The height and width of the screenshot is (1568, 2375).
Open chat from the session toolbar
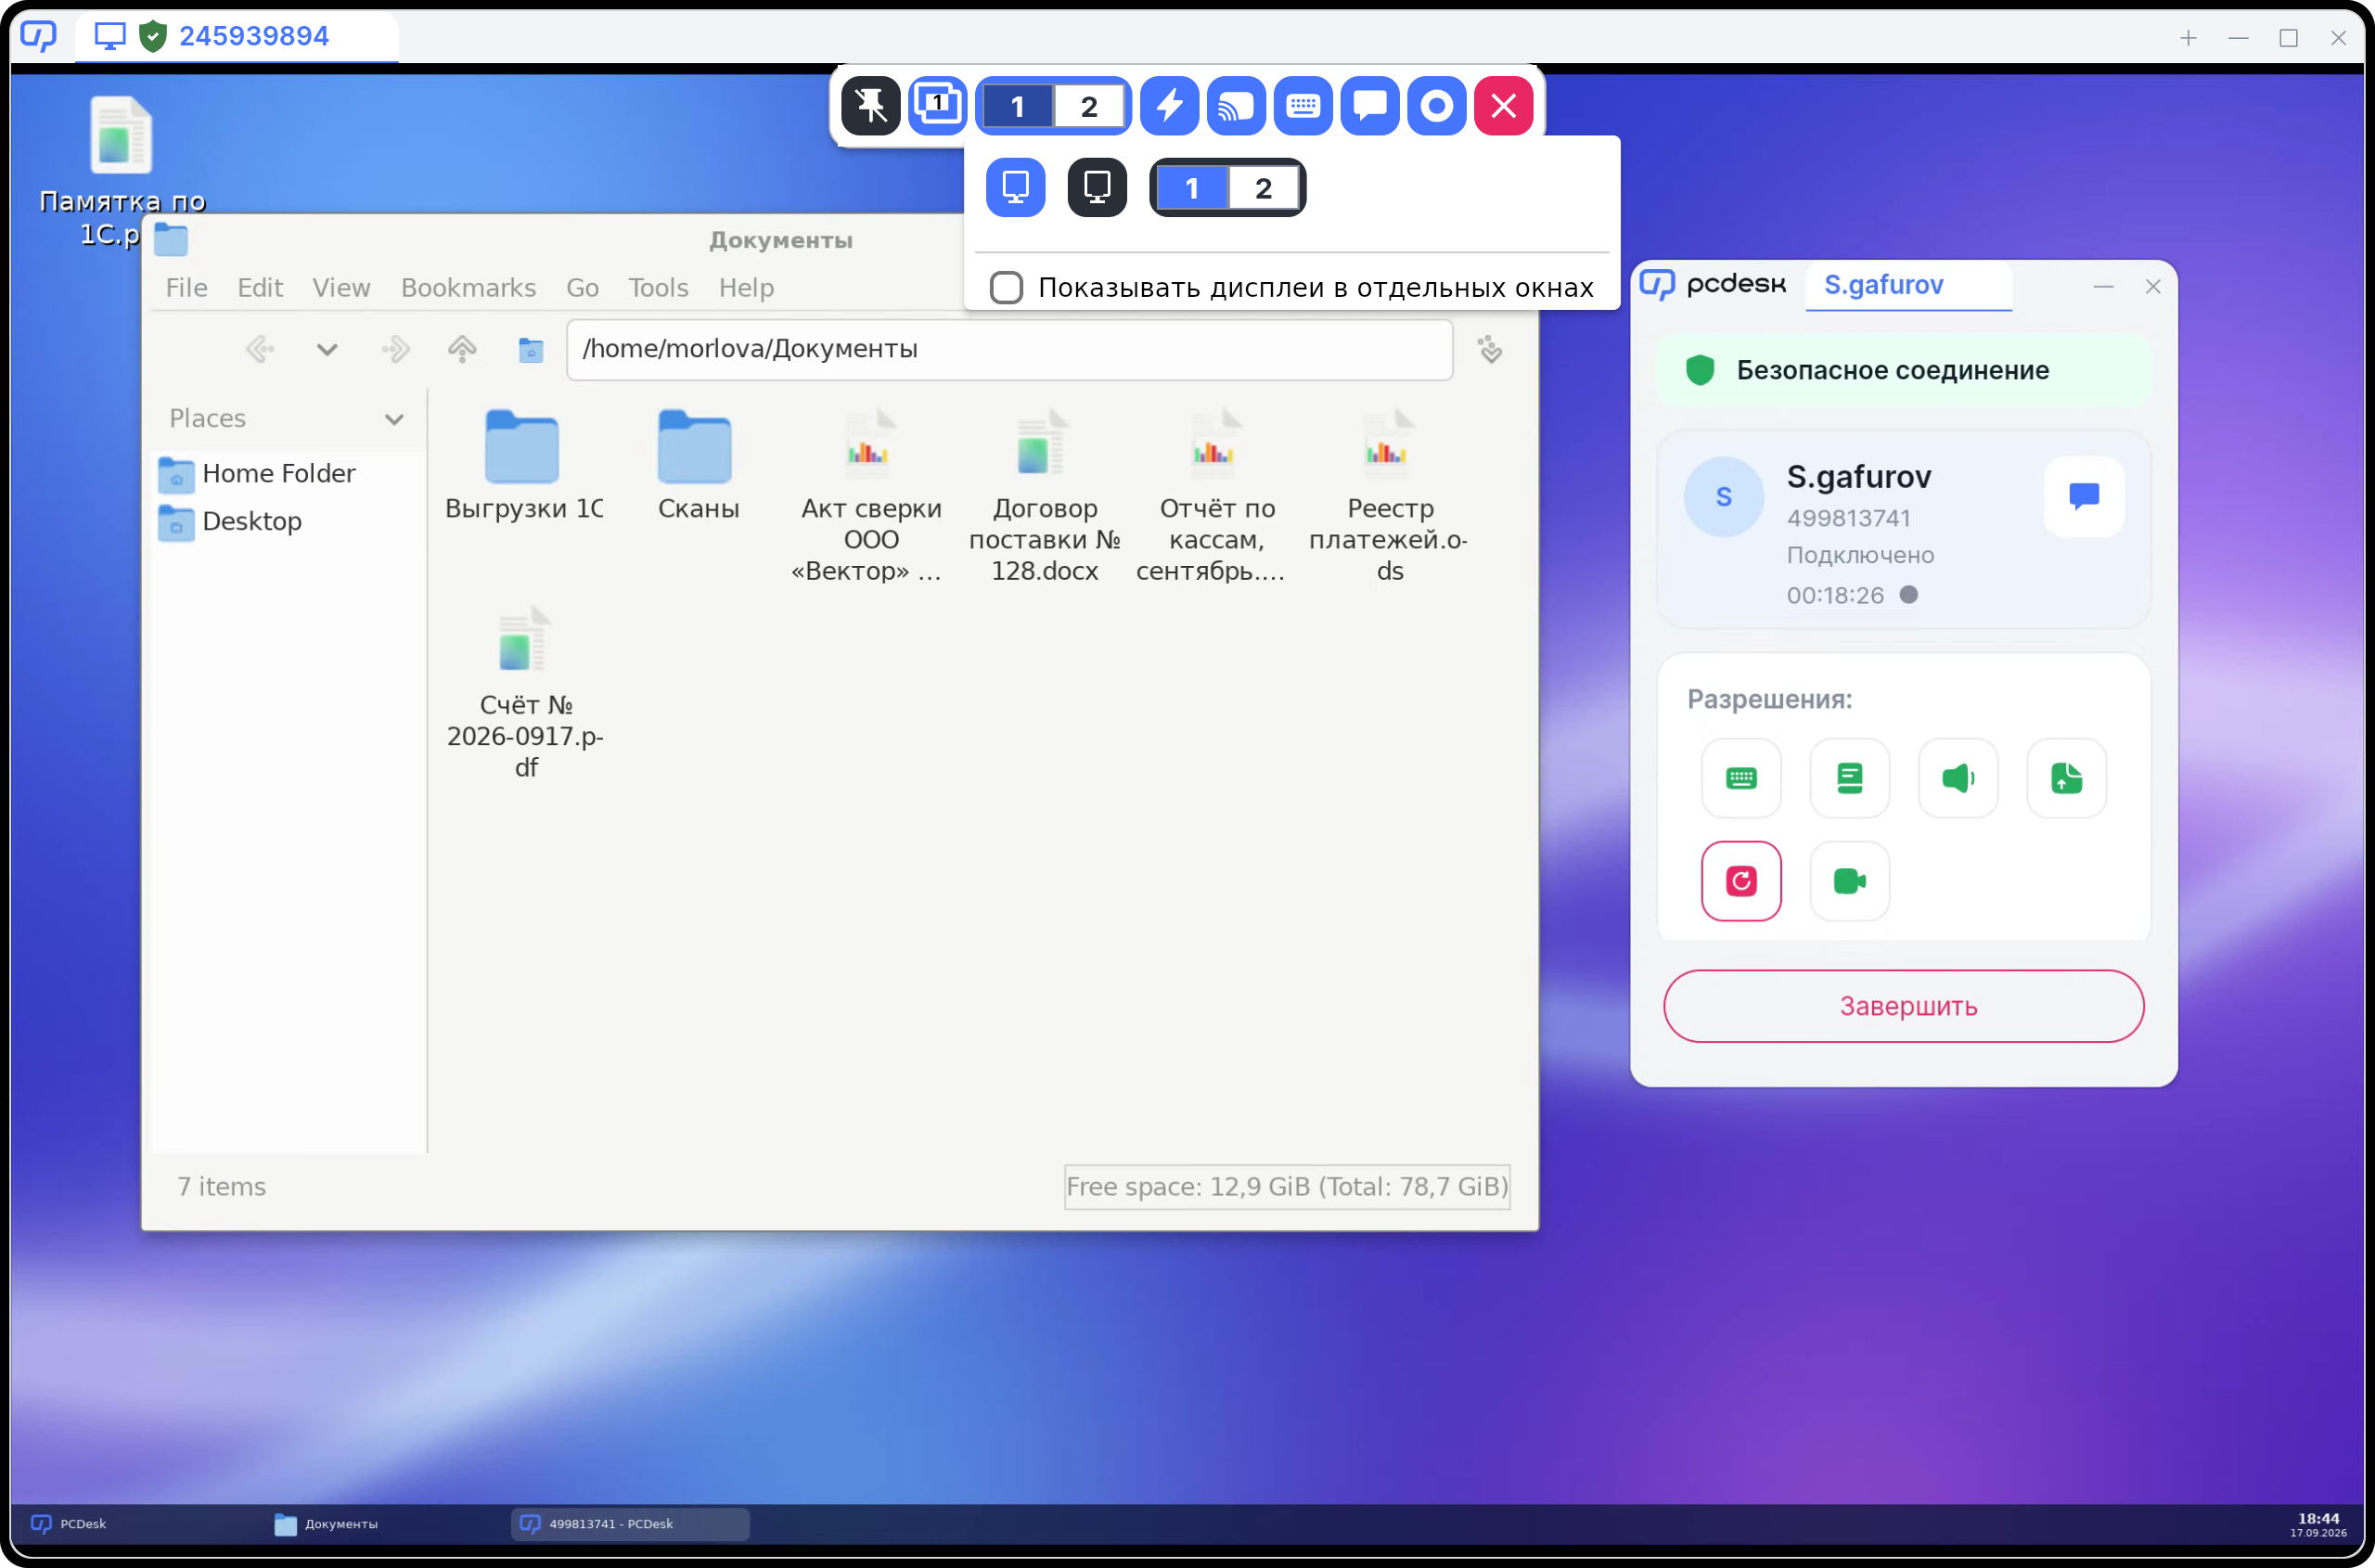(x=1370, y=105)
